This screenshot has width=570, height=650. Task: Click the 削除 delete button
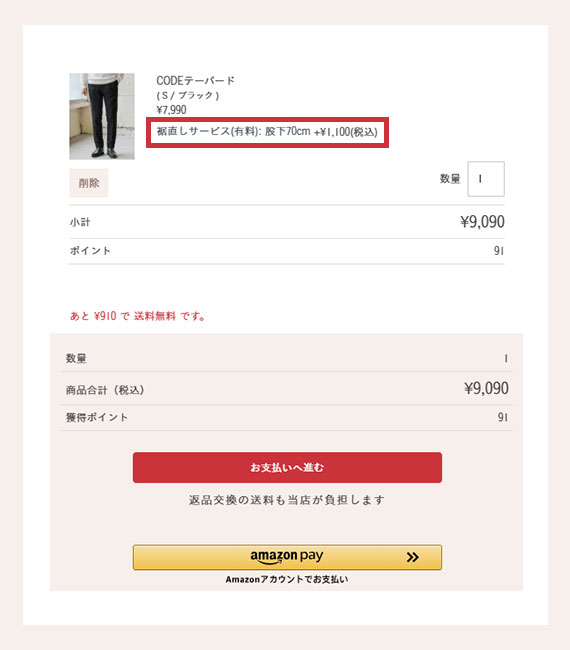89,183
